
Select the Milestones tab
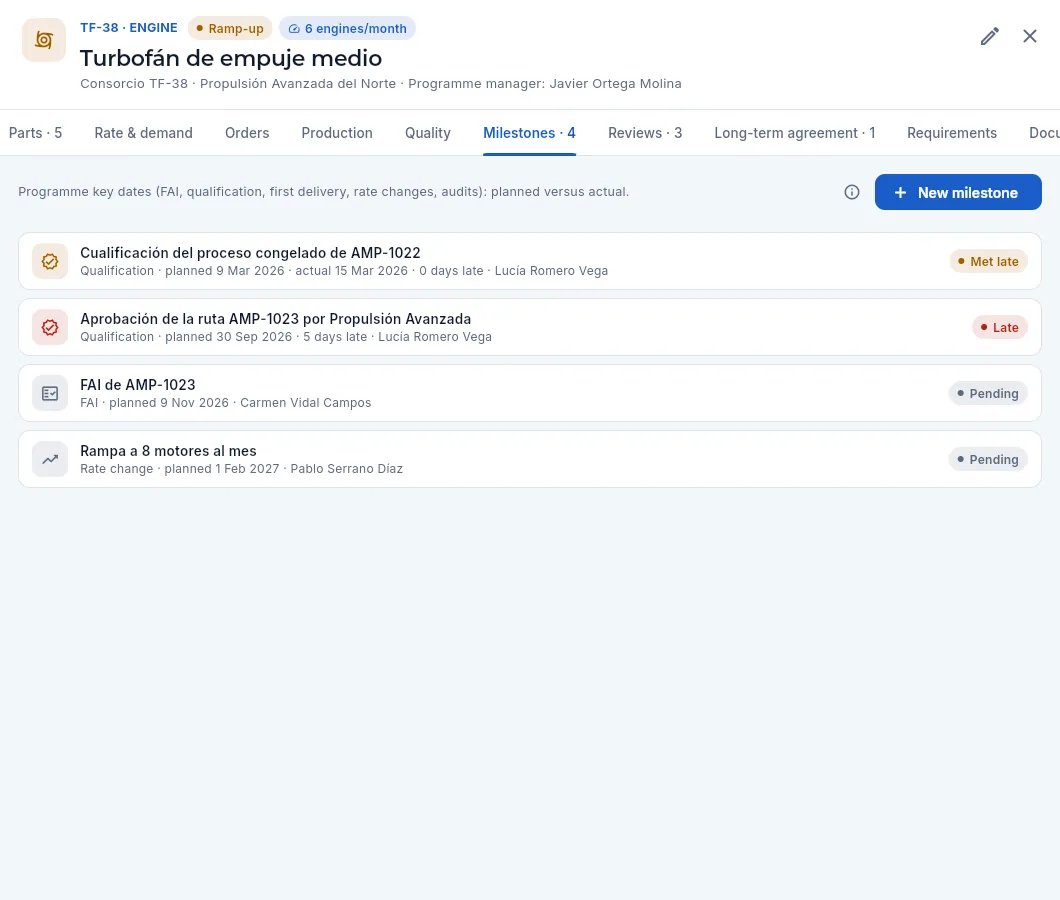click(529, 133)
